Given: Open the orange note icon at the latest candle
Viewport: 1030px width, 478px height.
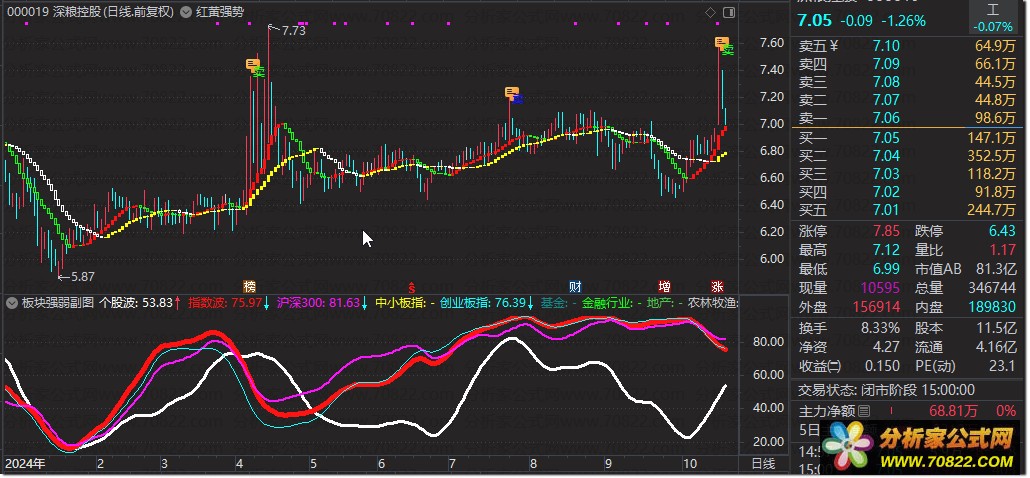Looking at the screenshot, I should coord(721,42).
